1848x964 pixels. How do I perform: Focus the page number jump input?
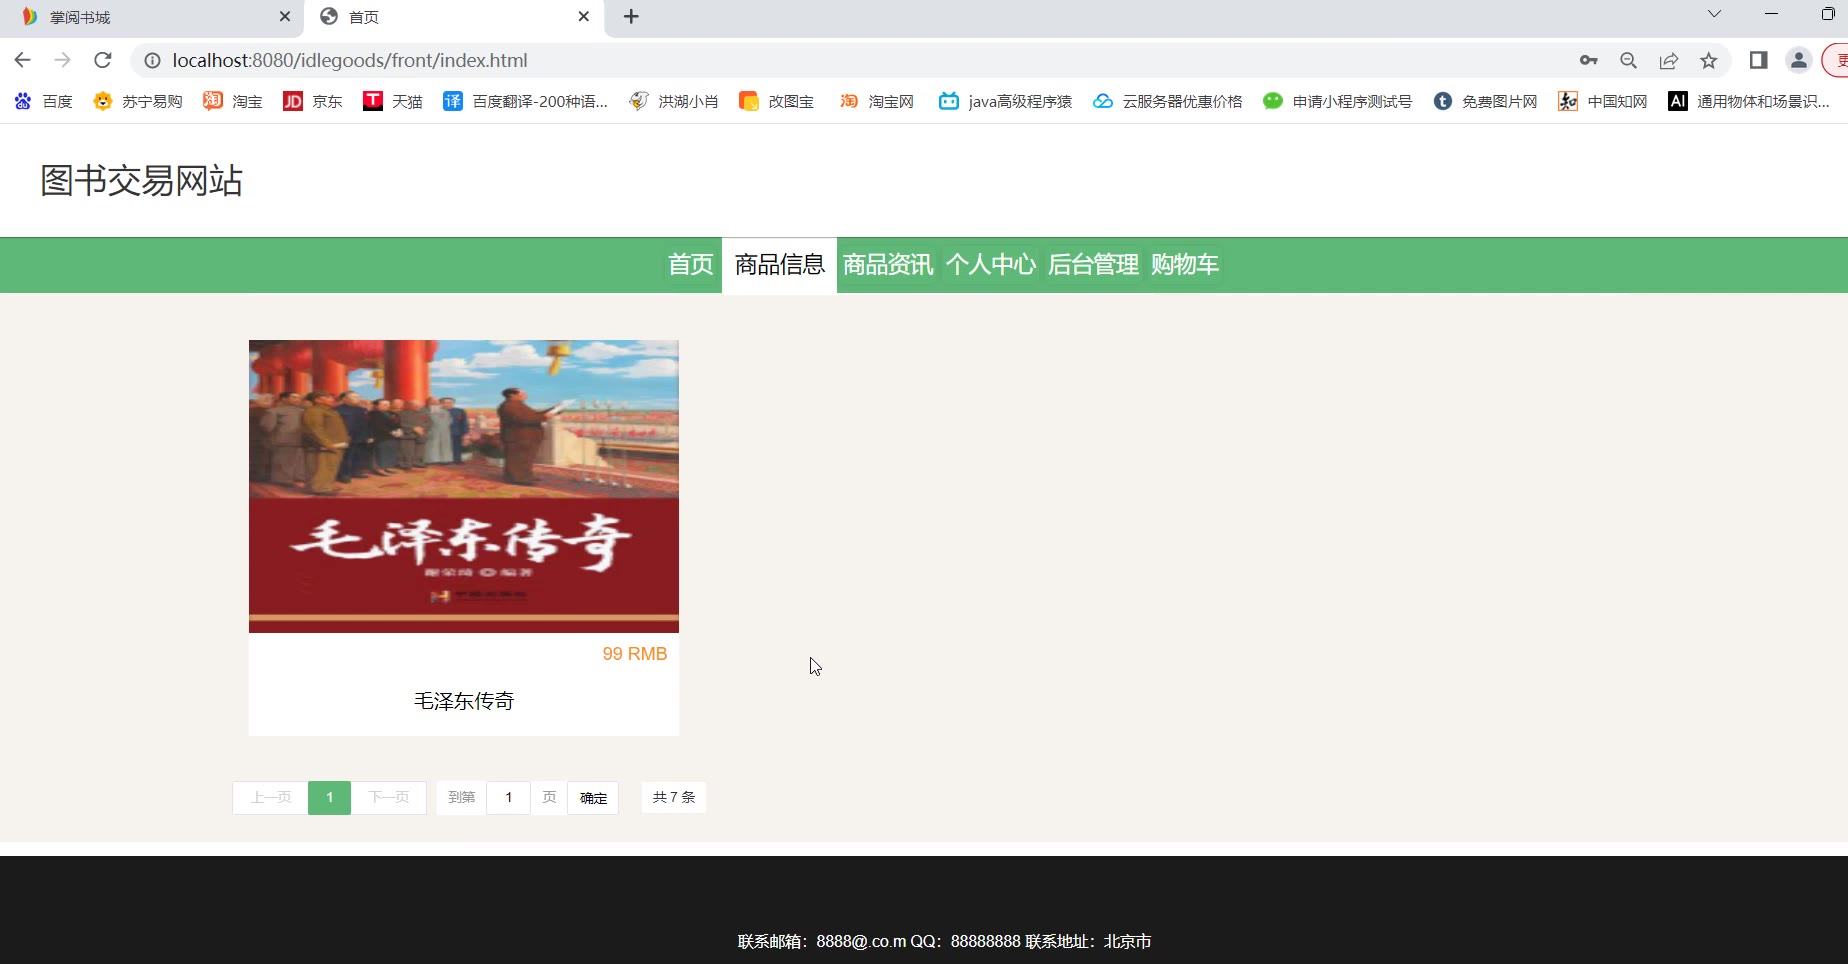(509, 798)
